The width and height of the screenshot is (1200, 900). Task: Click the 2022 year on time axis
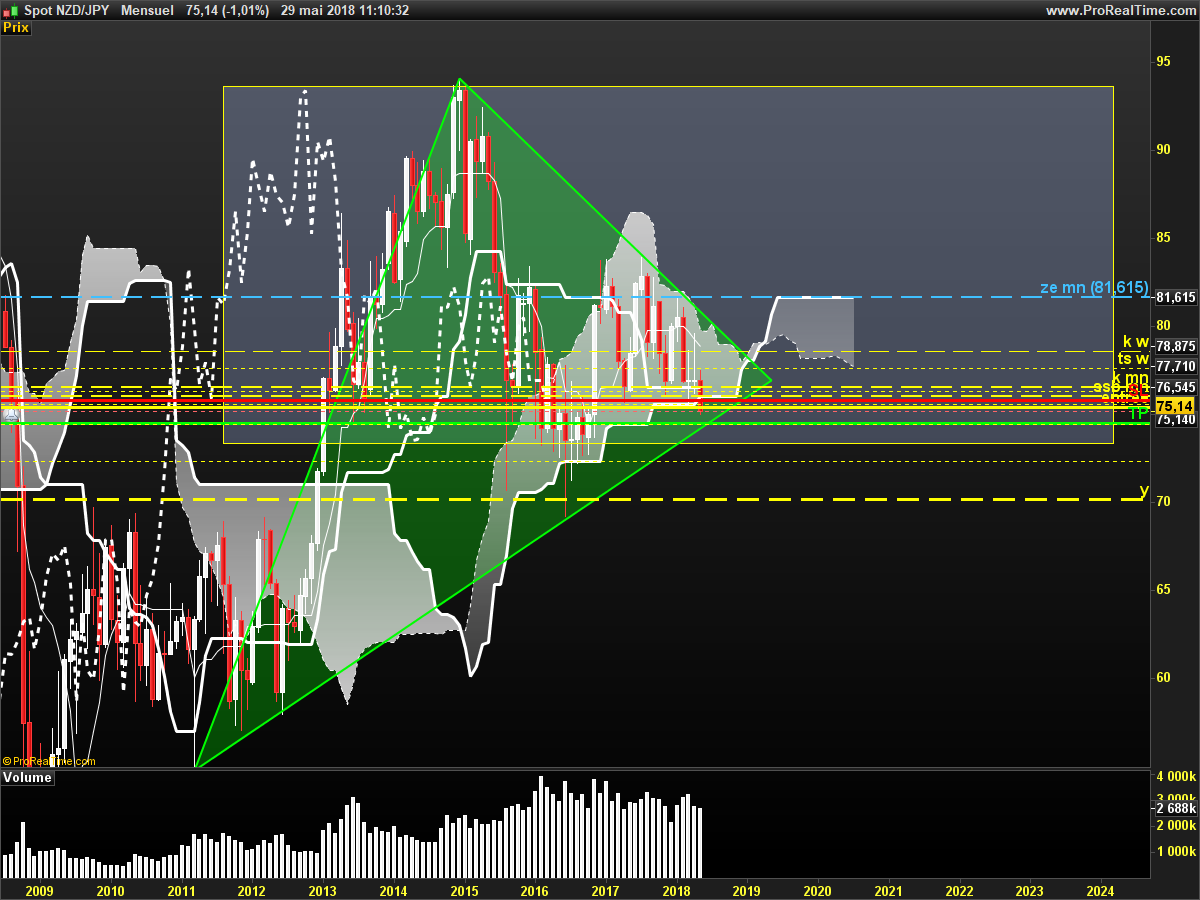click(959, 891)
